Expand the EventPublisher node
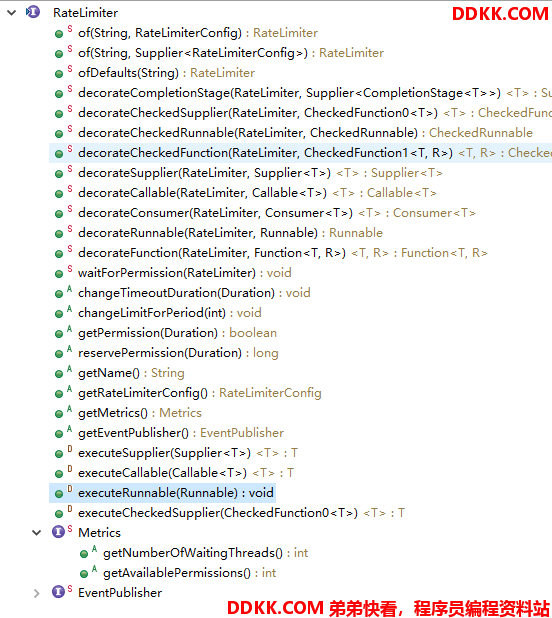This screenshot has height=618, width=552. [x=37, y=593]
